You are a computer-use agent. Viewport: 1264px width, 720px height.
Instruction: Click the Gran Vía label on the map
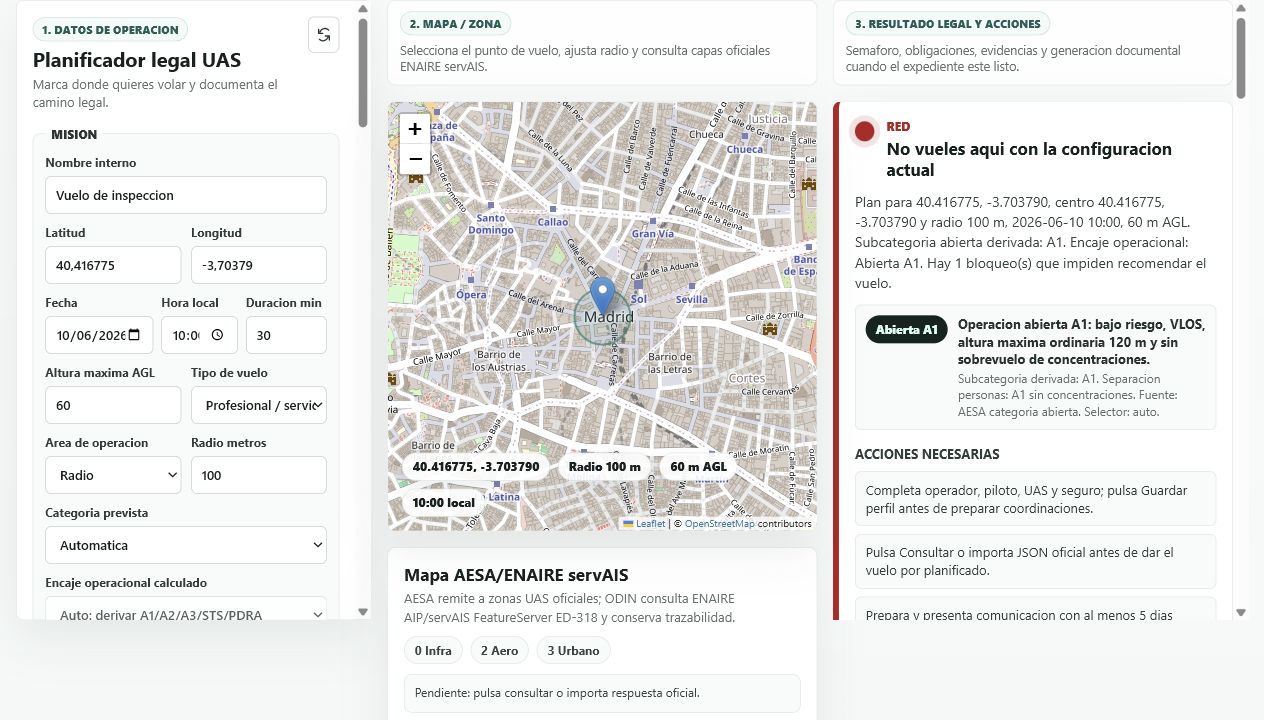653,234
